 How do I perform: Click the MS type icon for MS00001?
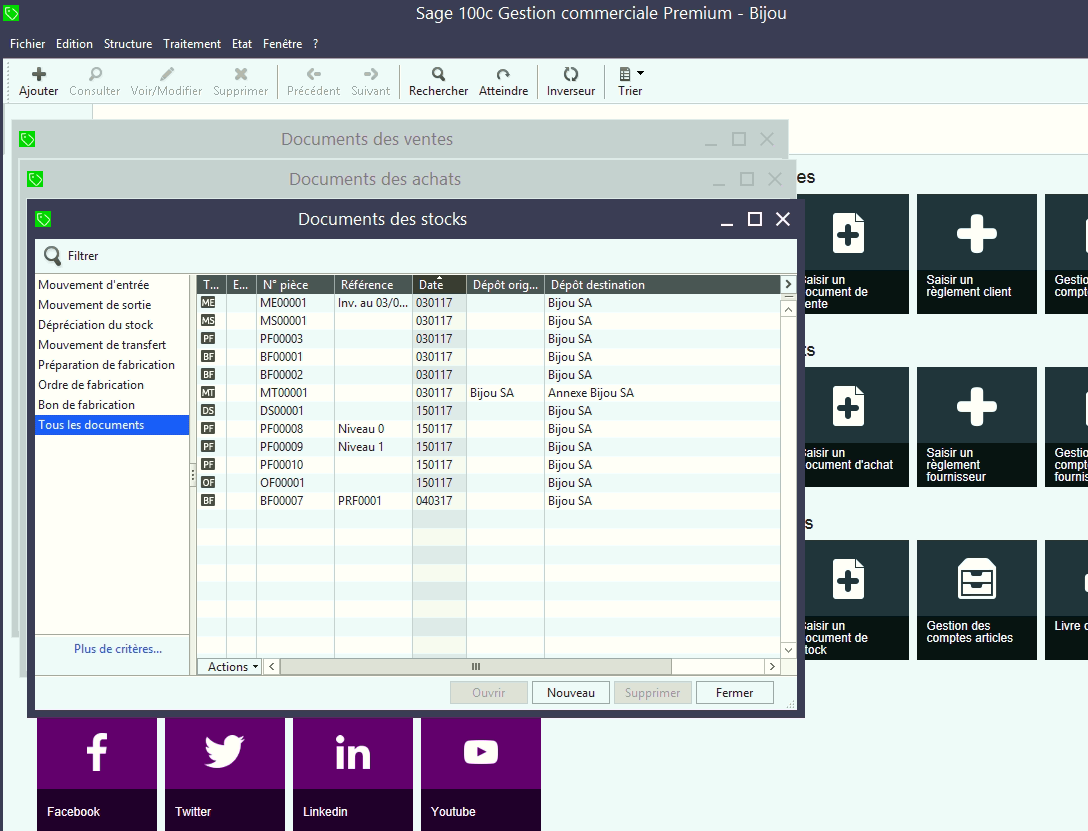point(208,320)
